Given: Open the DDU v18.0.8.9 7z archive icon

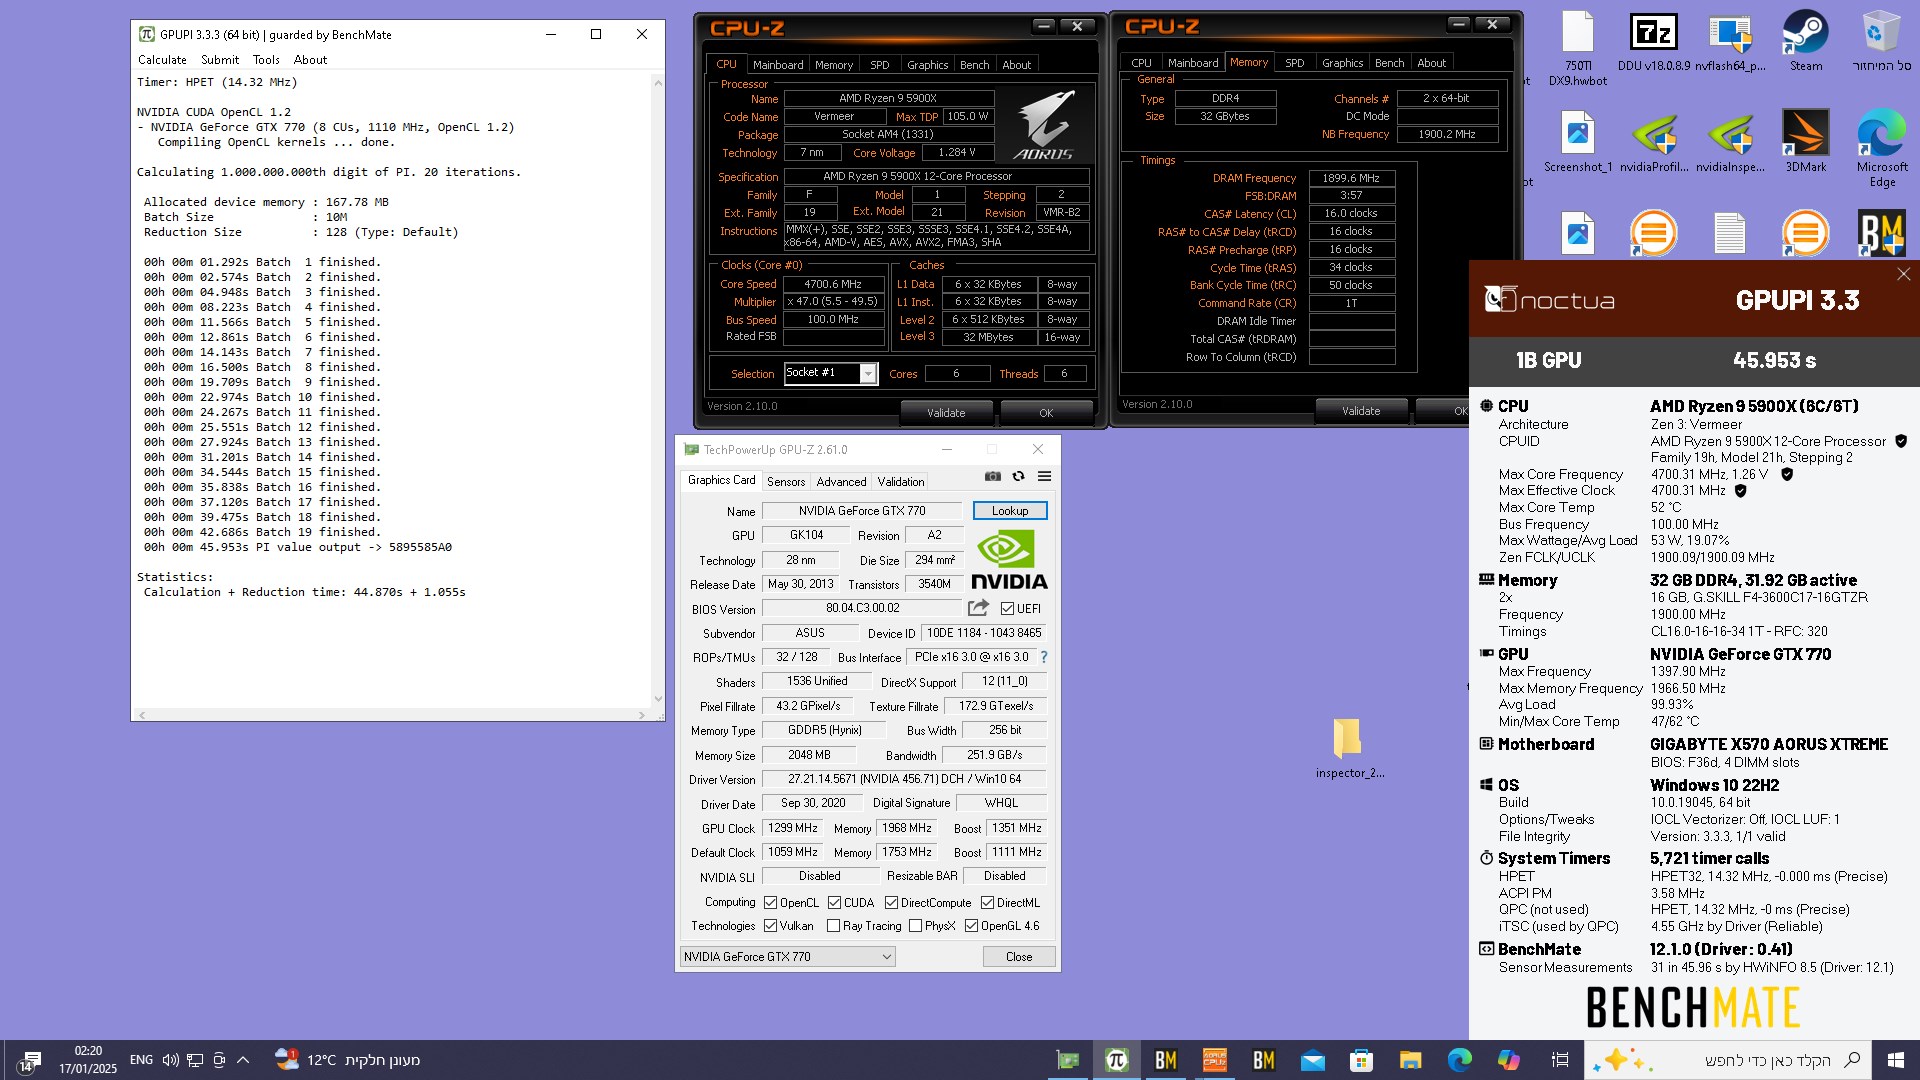Looking at the screenshot, I should [1653, 42].
